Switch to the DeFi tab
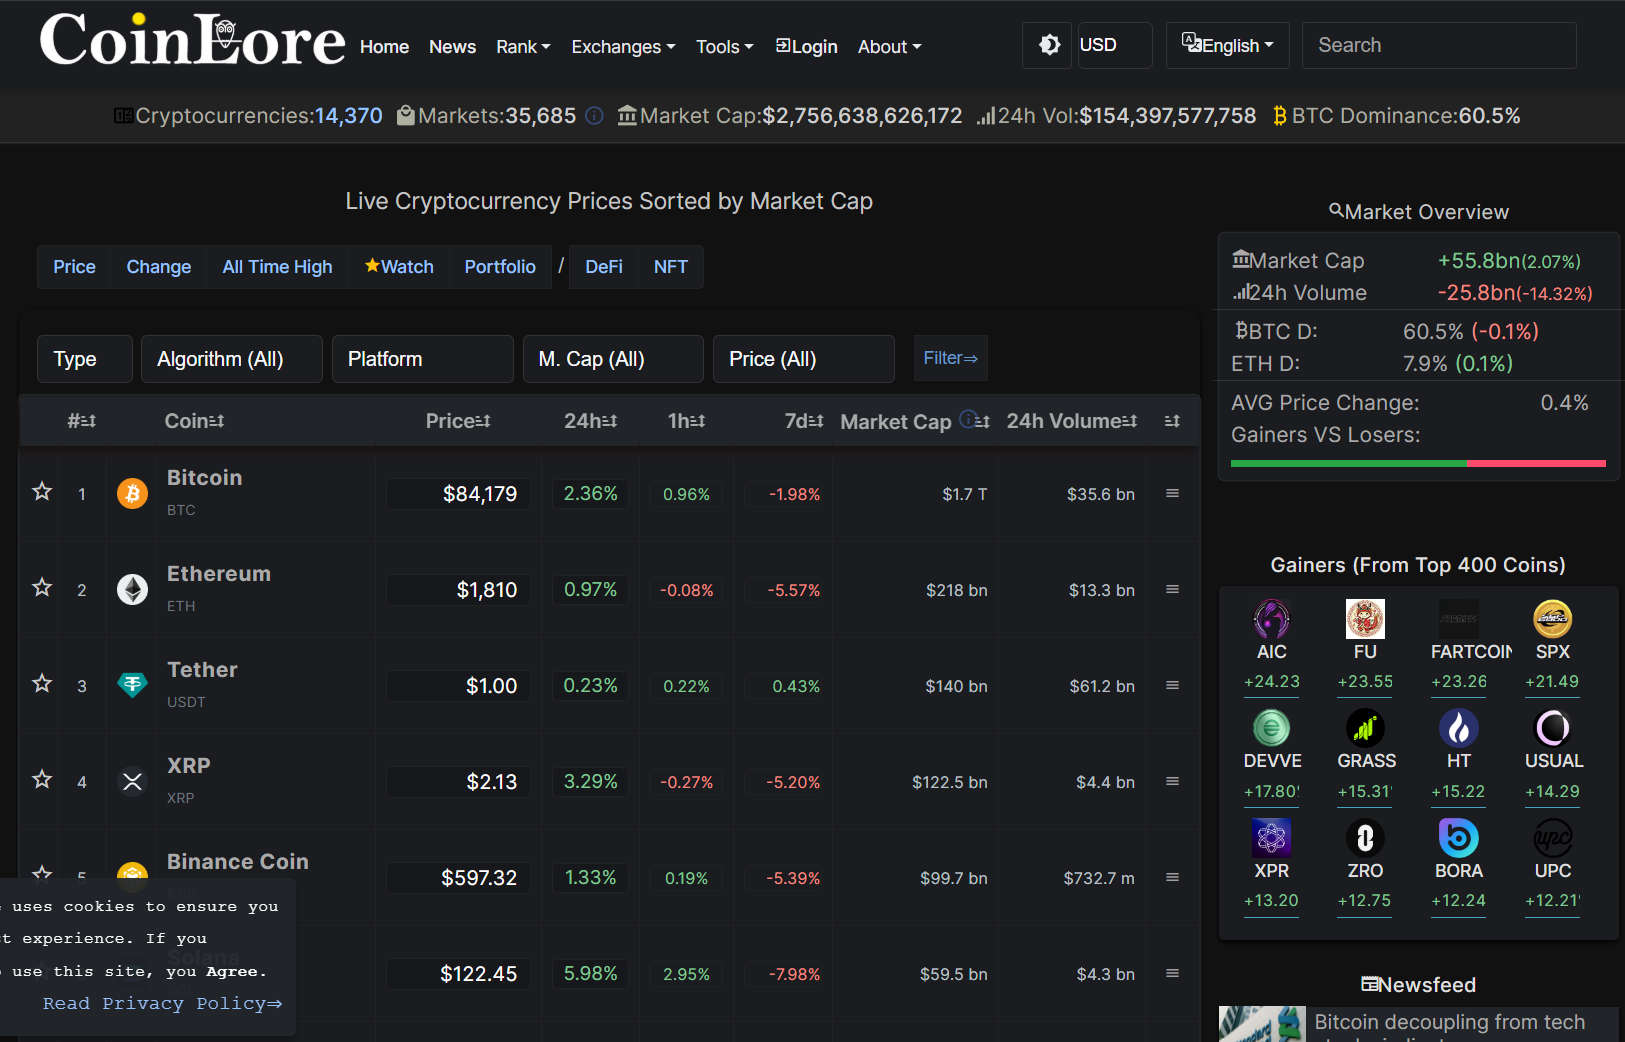 (604, 267)
